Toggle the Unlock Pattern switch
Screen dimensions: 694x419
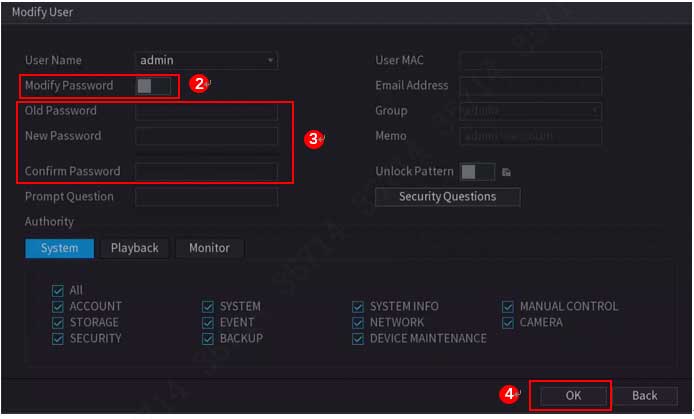pos(477,172)
